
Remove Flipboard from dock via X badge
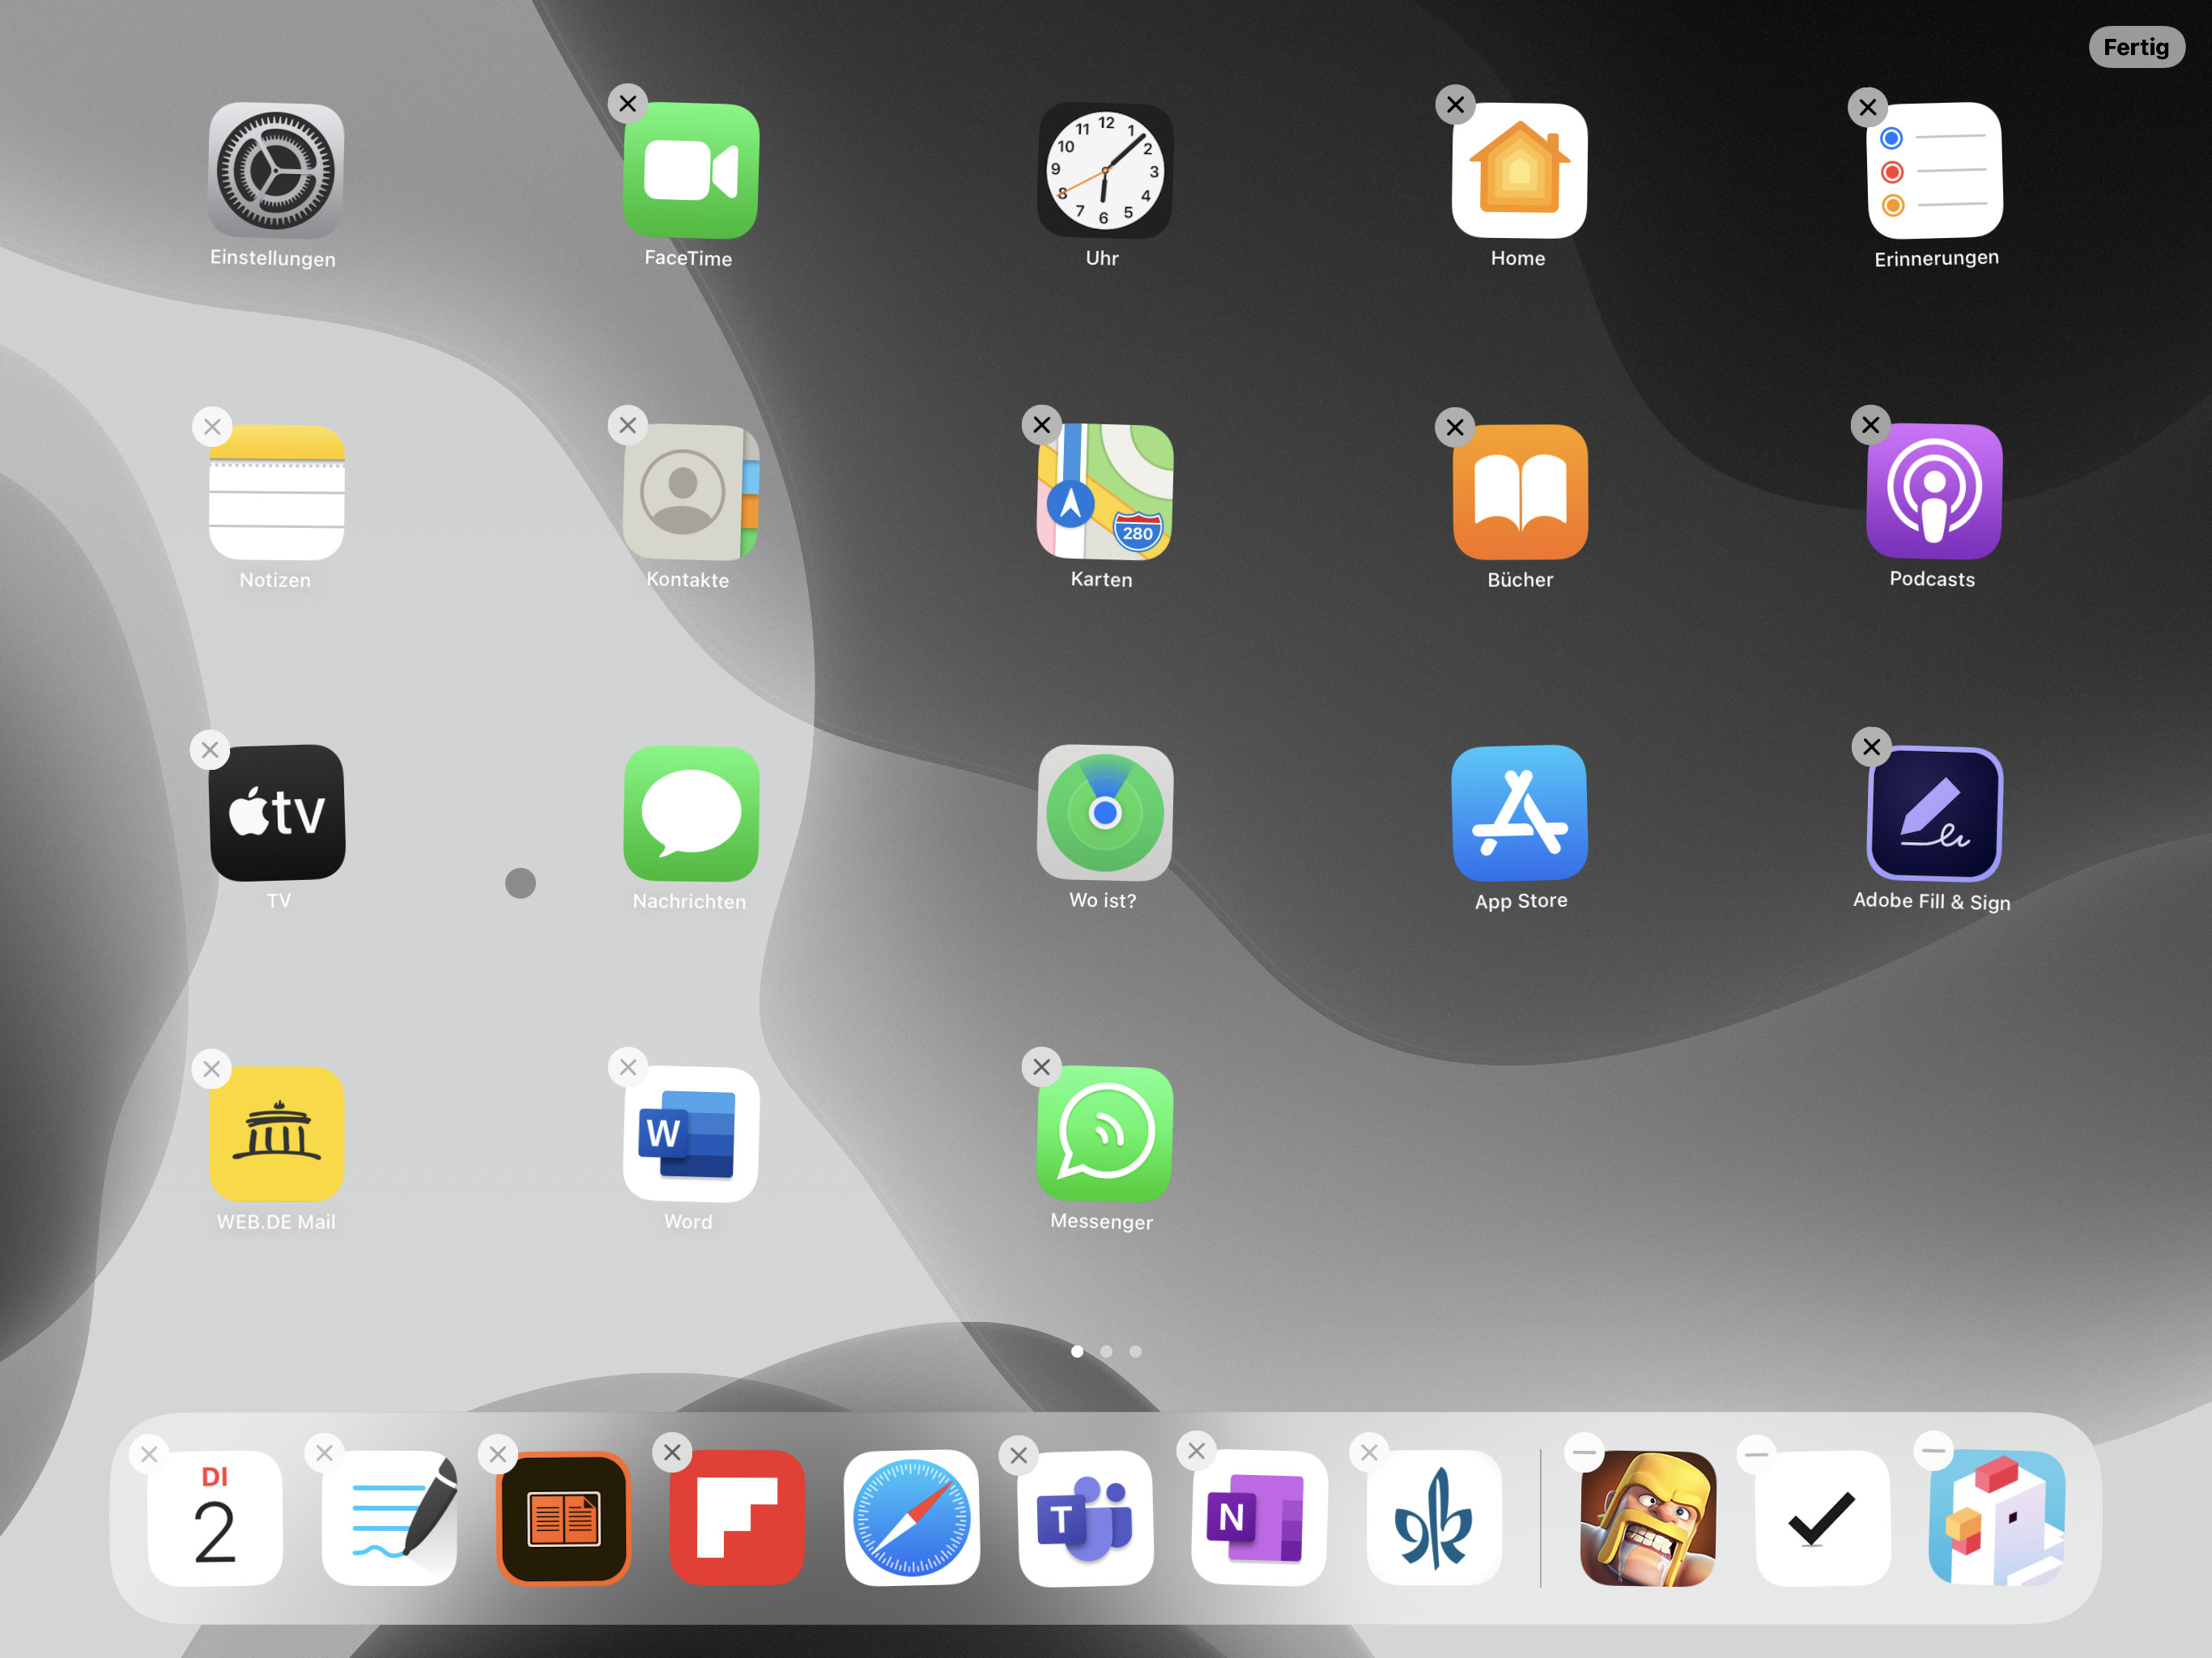672,1452
